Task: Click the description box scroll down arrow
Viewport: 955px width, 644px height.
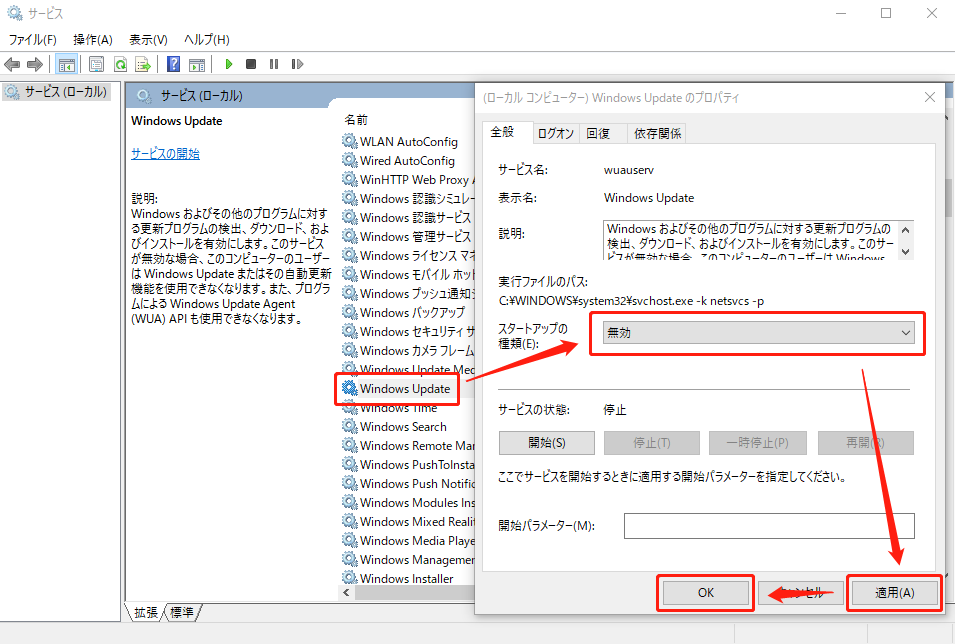Action: [905, 252]
